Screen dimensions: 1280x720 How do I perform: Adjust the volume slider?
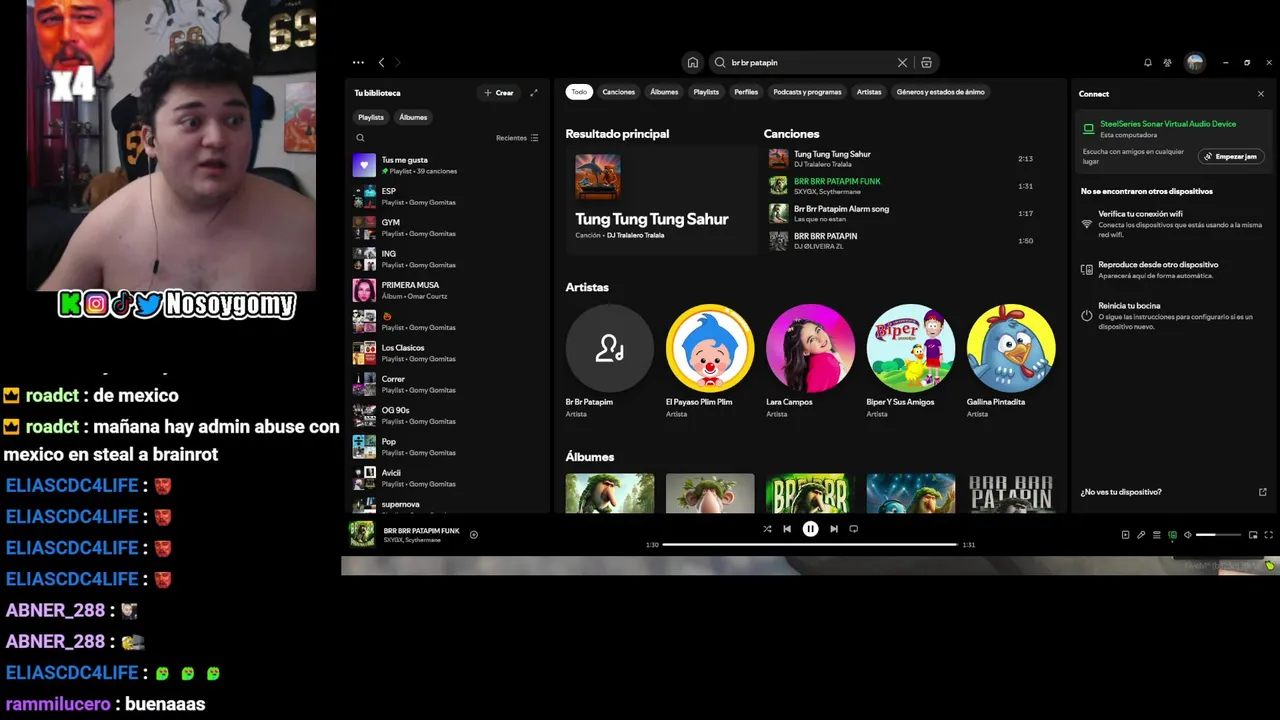coord(1219,535)
